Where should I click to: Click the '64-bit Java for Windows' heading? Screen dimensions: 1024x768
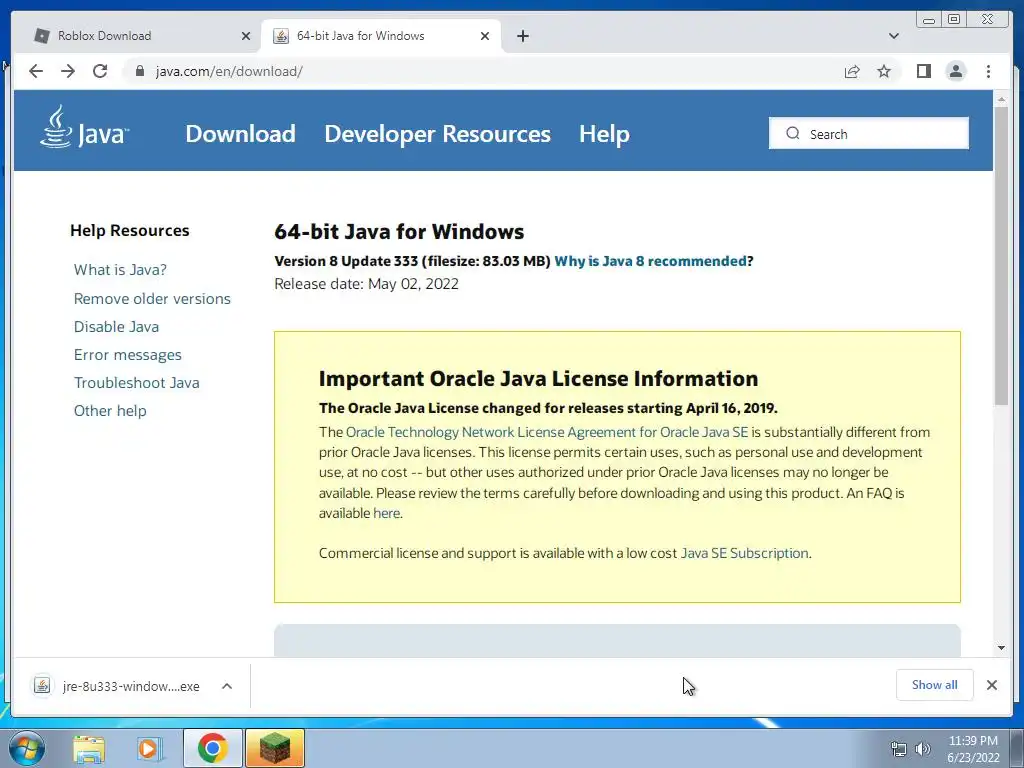coord(399,232)
